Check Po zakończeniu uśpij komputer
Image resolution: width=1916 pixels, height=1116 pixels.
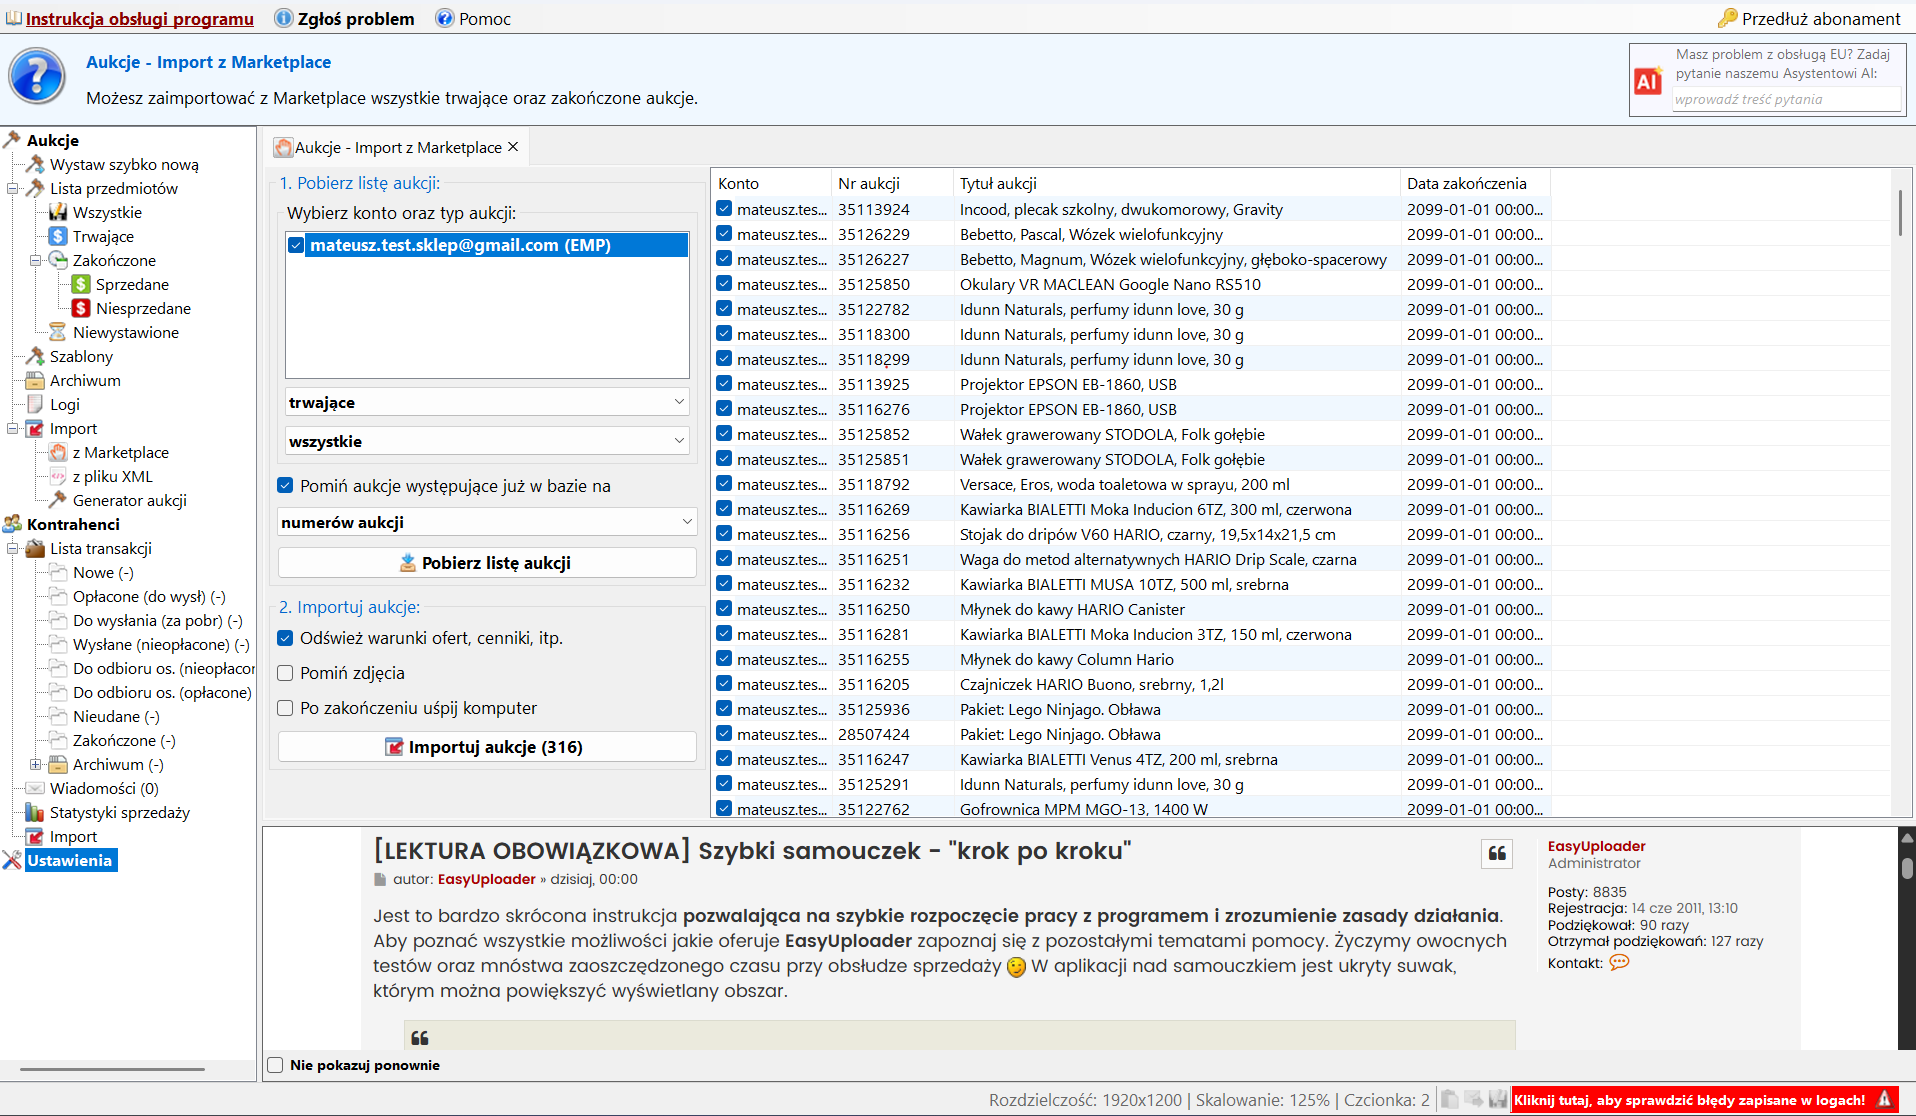coord(285,708)
